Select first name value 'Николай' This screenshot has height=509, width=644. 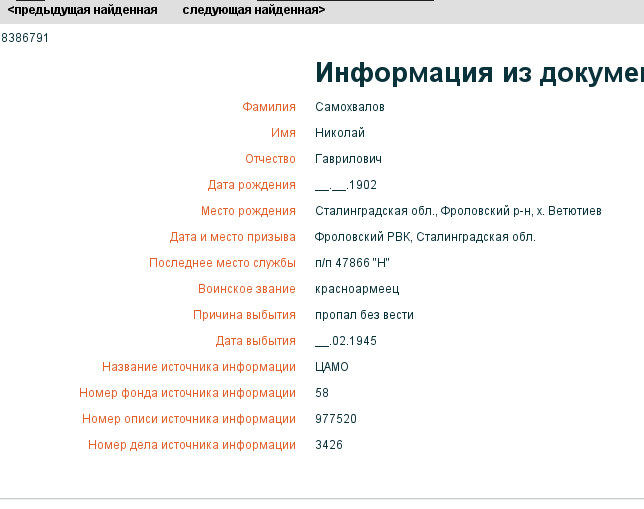pos(340,133)
